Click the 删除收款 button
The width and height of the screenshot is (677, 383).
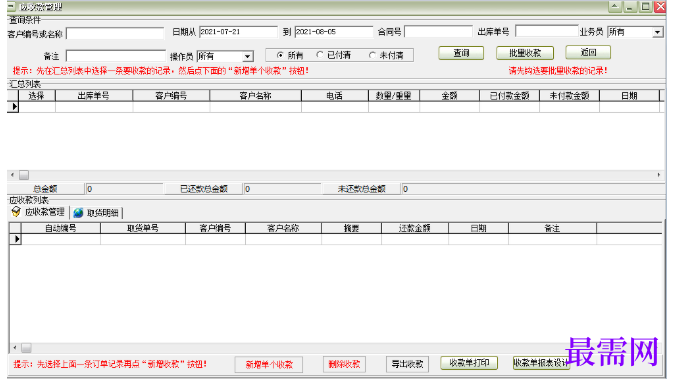[344, 364]
